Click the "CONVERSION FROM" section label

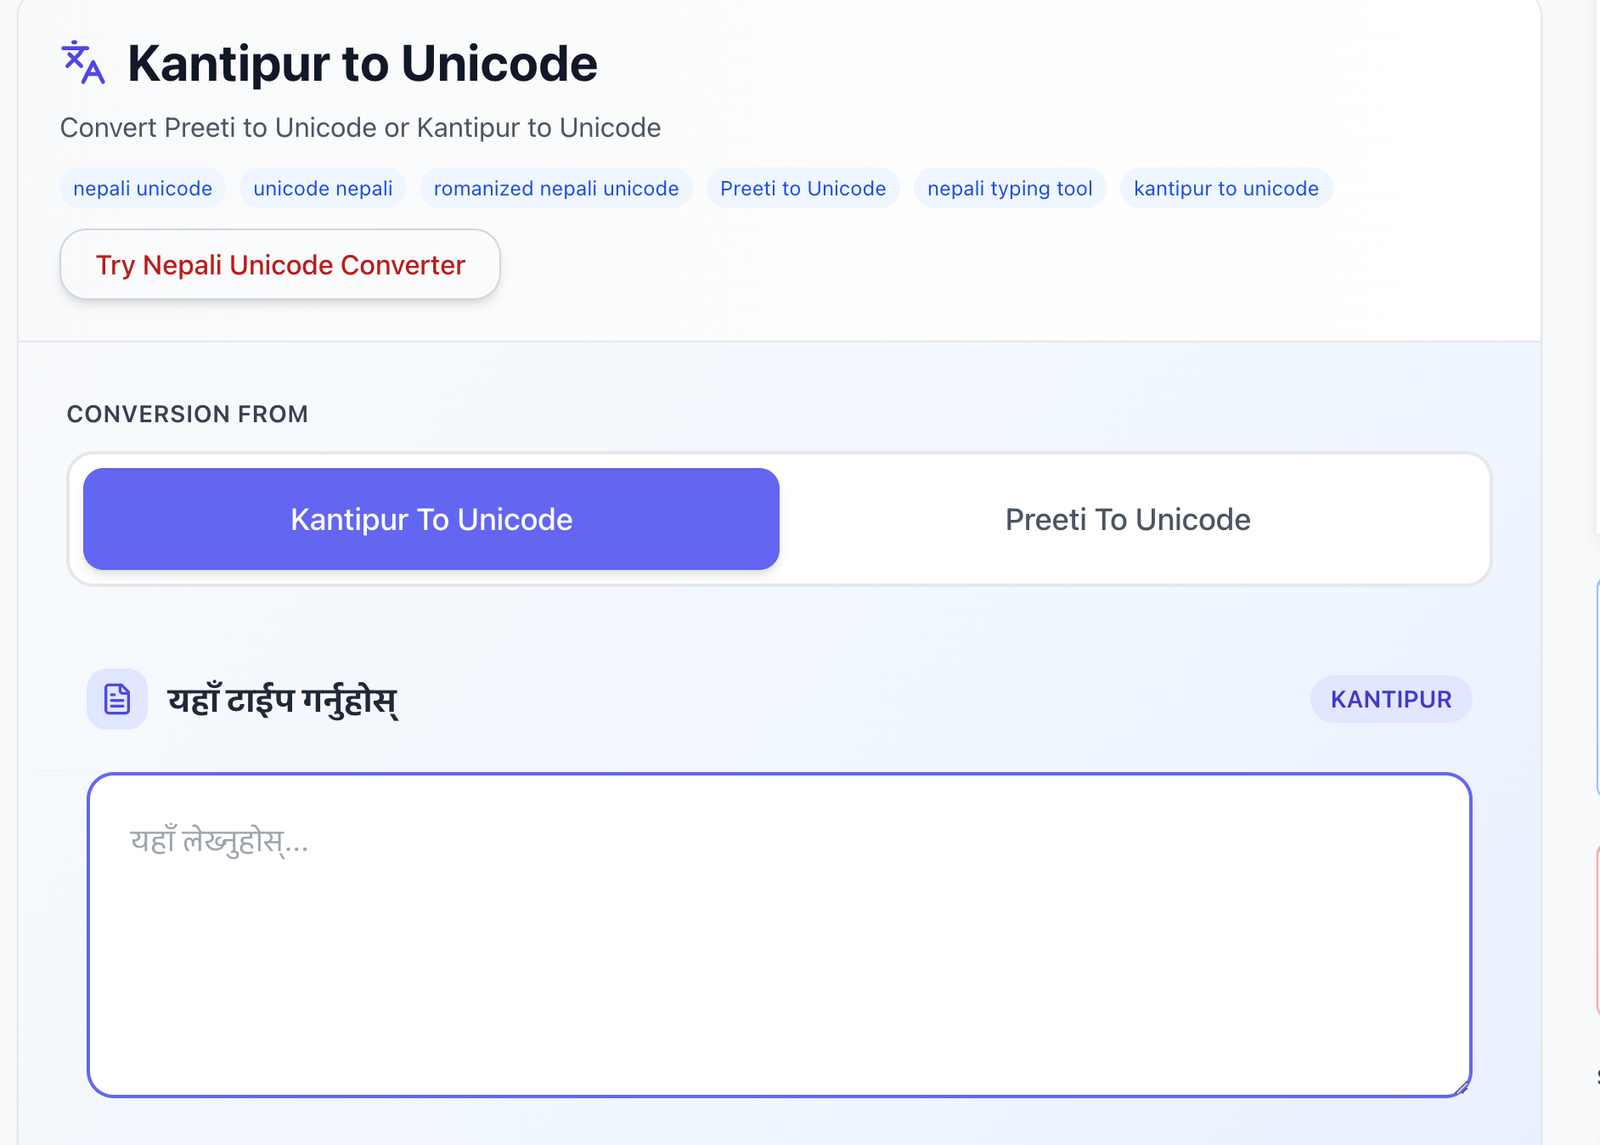tap(188, 414)
